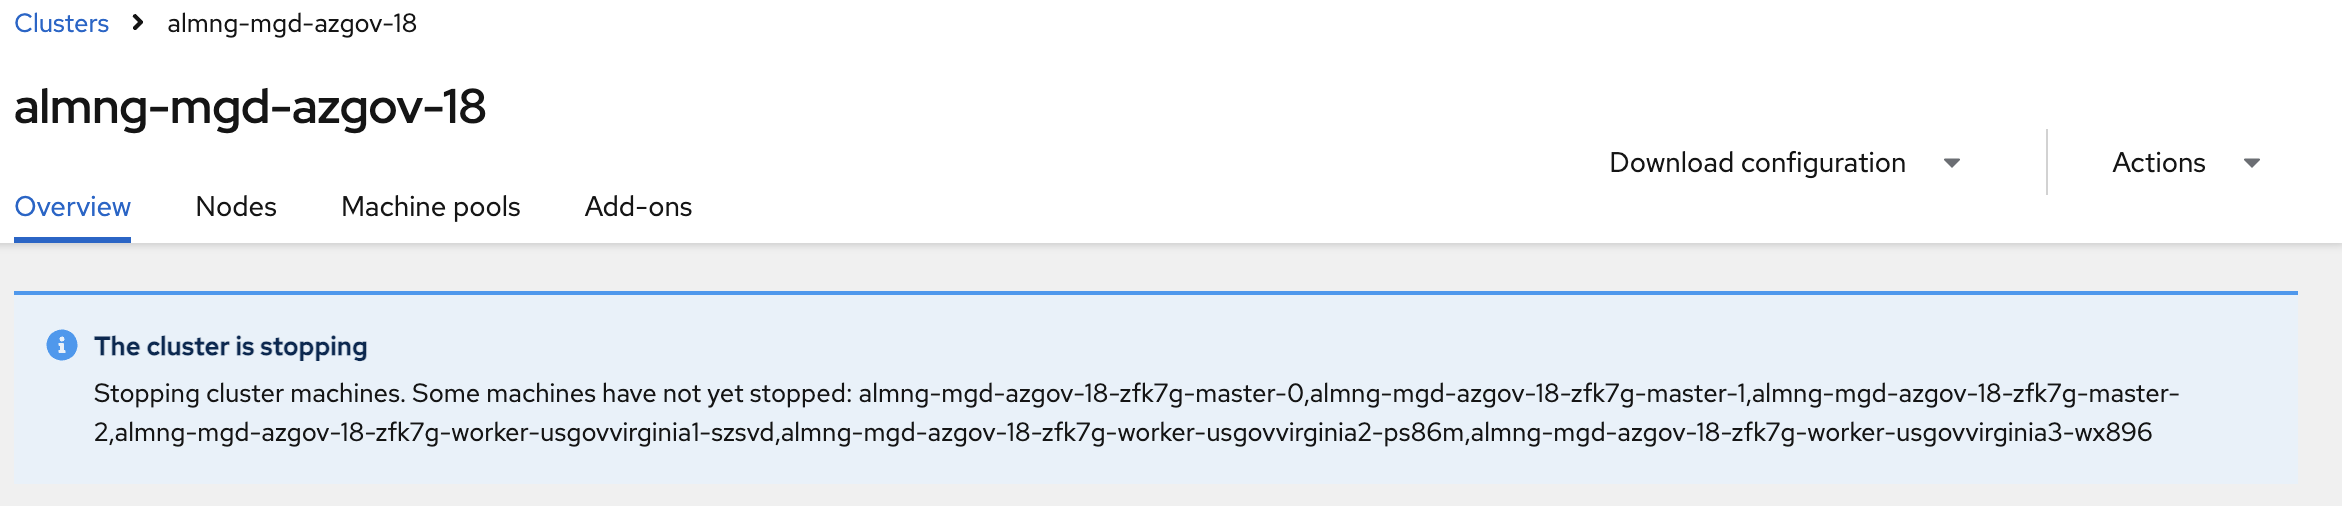Screen dimensions: 2342x506
Task: Switch to the Overview tab
Action: point(72,206)
